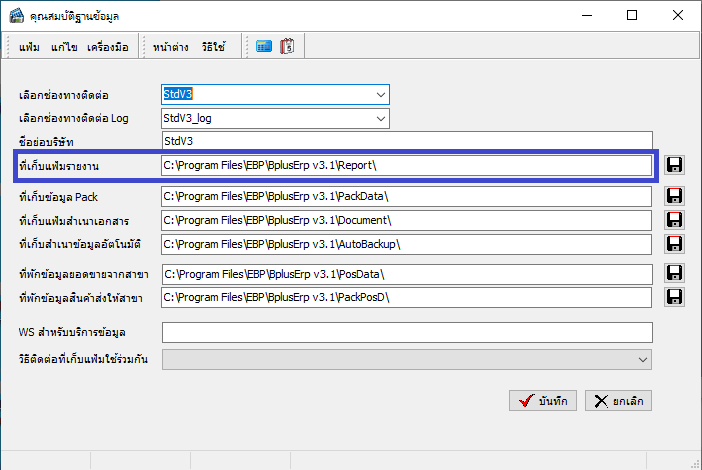Click the ชื่อย่อบริษัท input field
Screen dimensions: 702x470
click(x=406, y=142)
